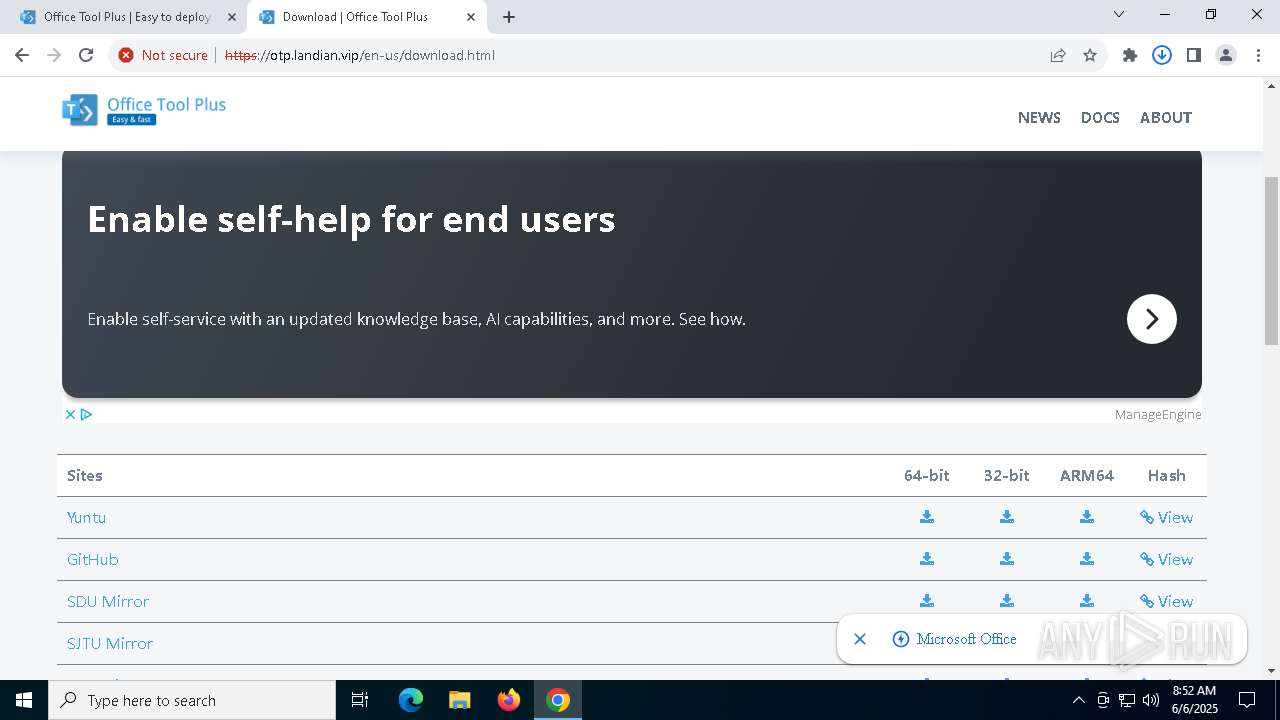Open the Yuntu site link
The height and width of the screenshot is (720, 1280).
86,517
